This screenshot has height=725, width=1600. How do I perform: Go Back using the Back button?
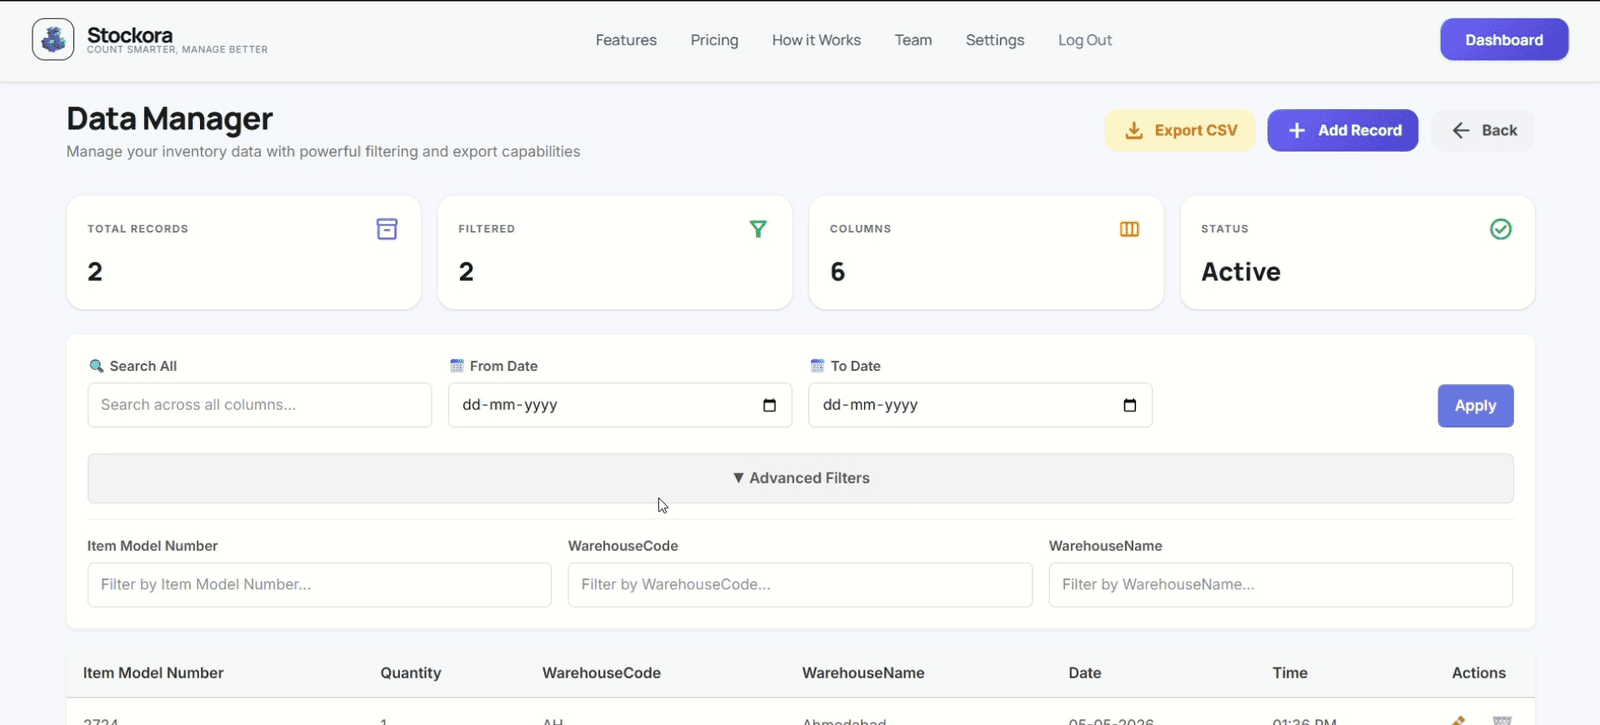1483,130
